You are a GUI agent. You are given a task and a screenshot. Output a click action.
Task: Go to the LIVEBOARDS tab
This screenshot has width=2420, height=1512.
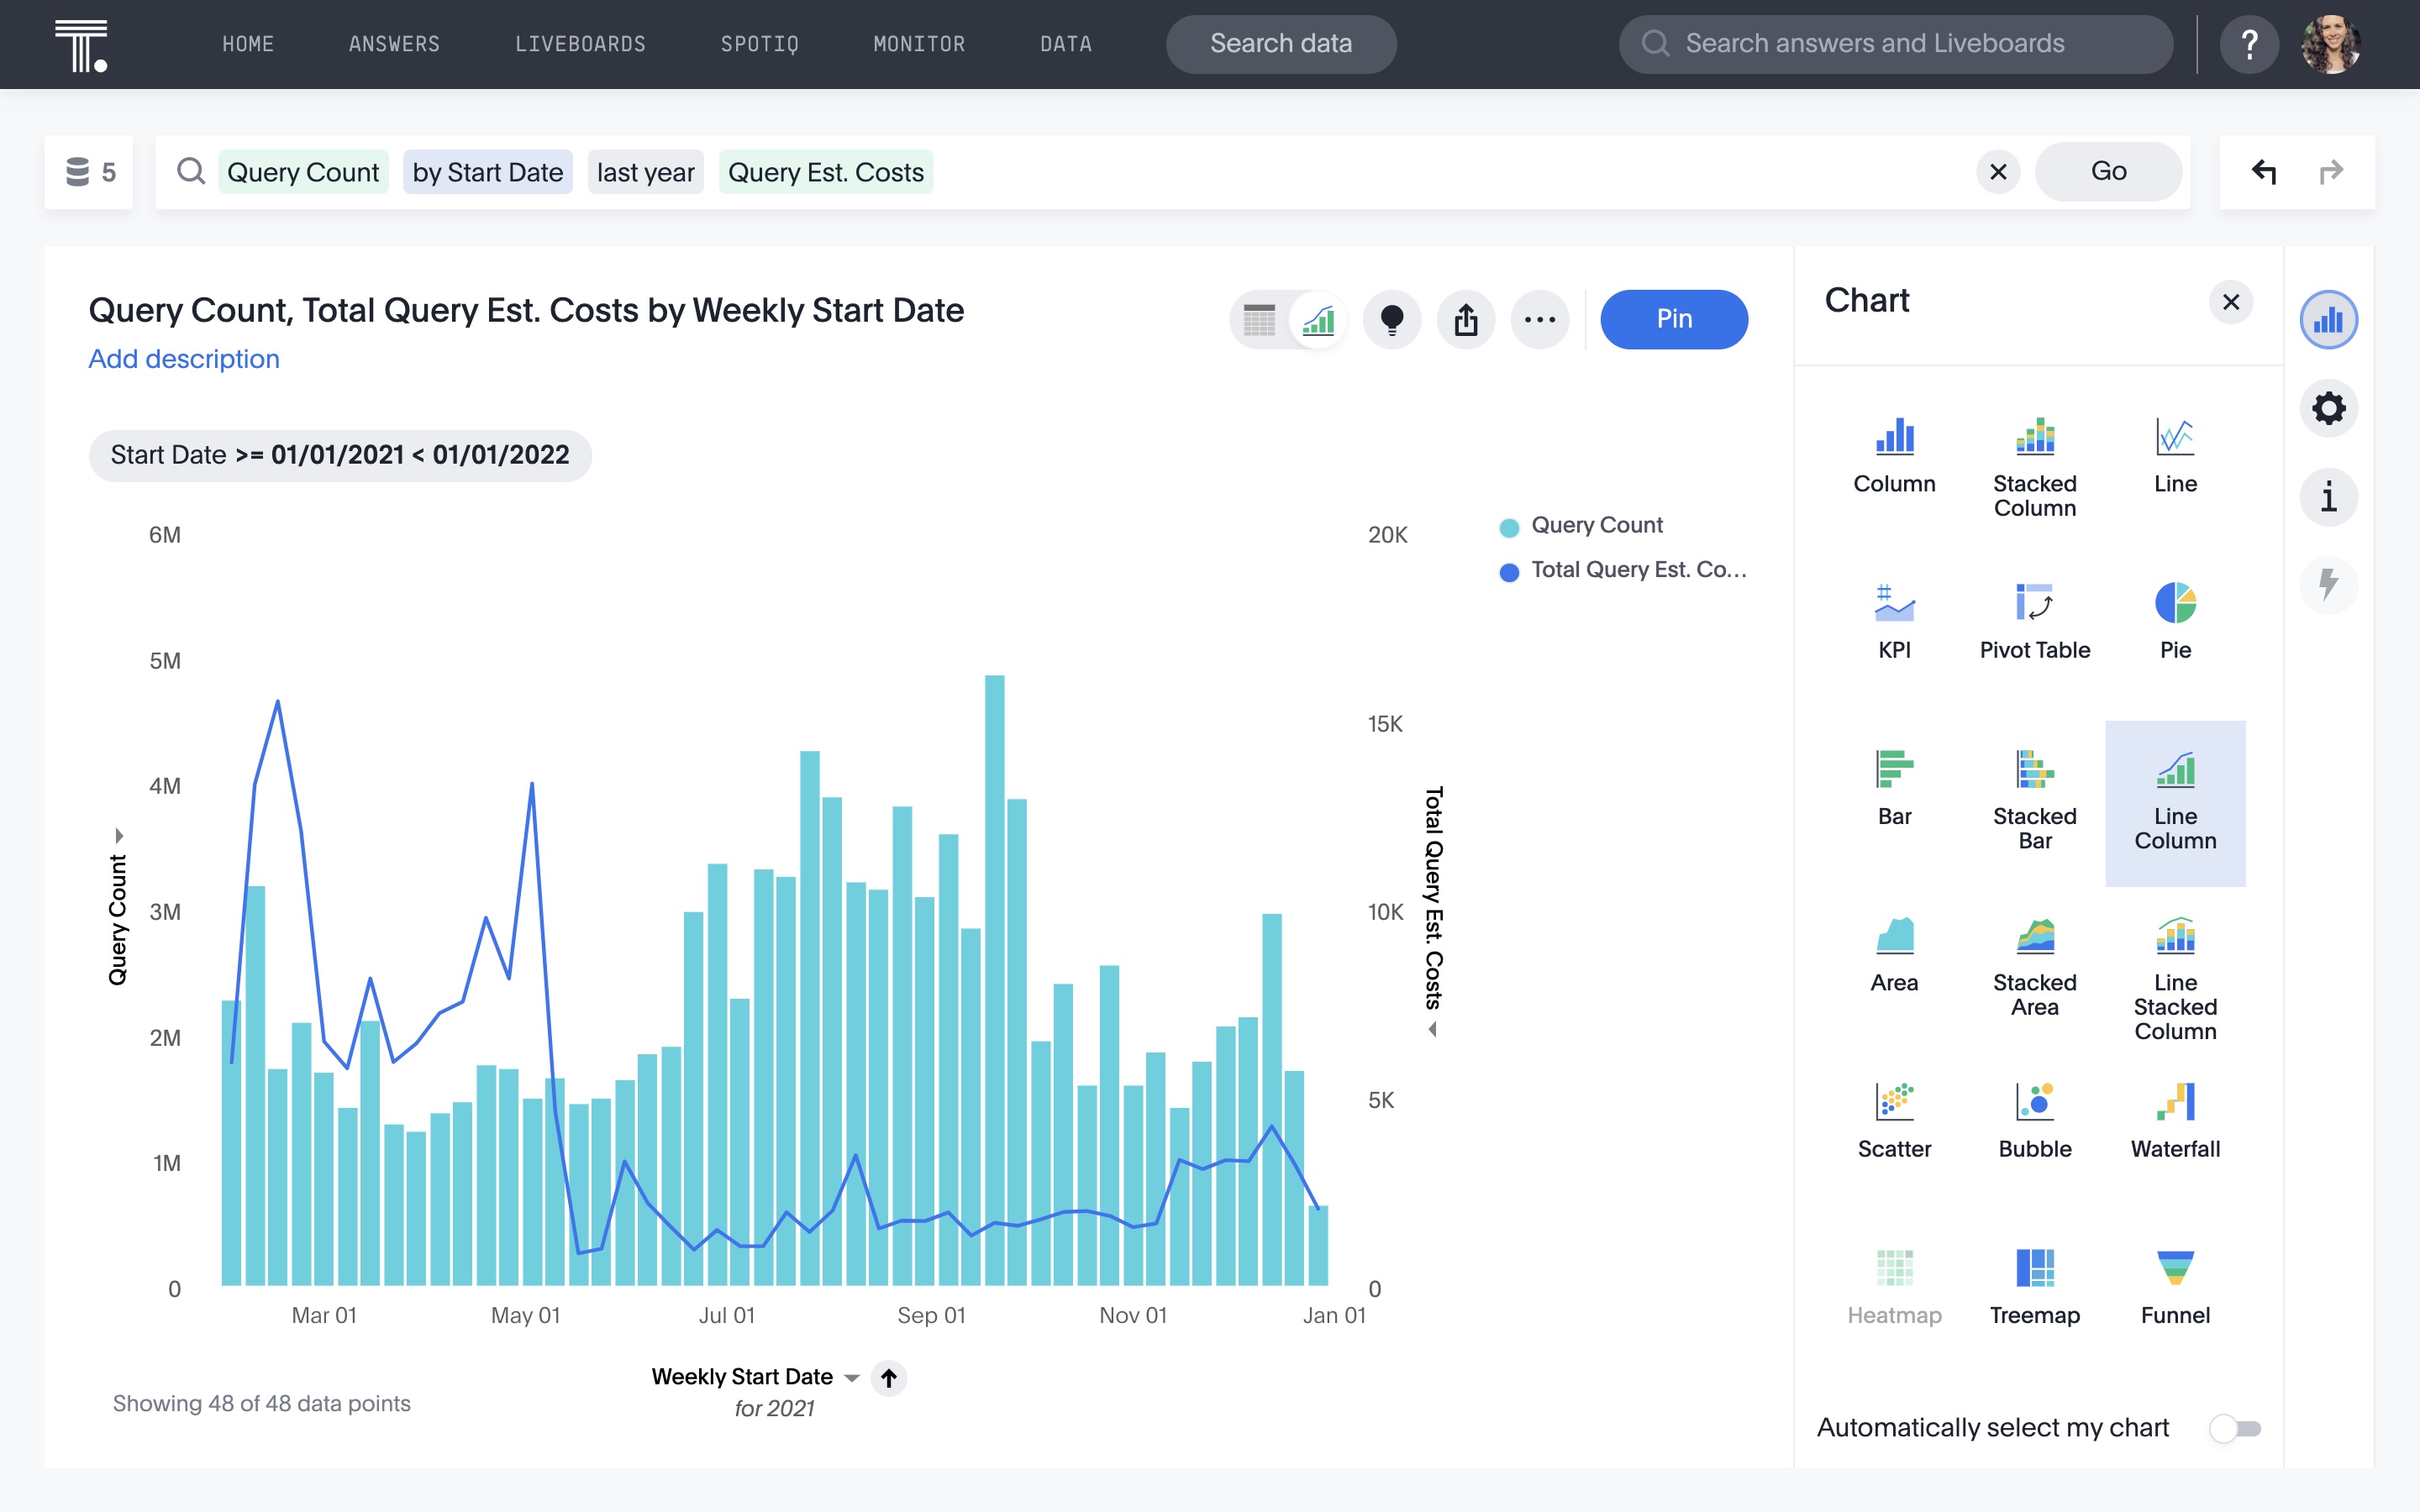pyautogui.click(x=580, y=44)
